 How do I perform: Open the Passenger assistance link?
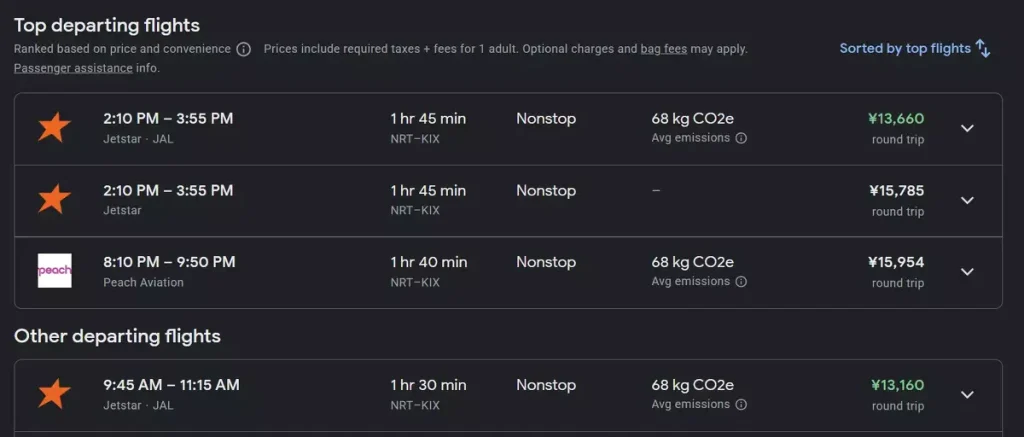pos(73,68)
